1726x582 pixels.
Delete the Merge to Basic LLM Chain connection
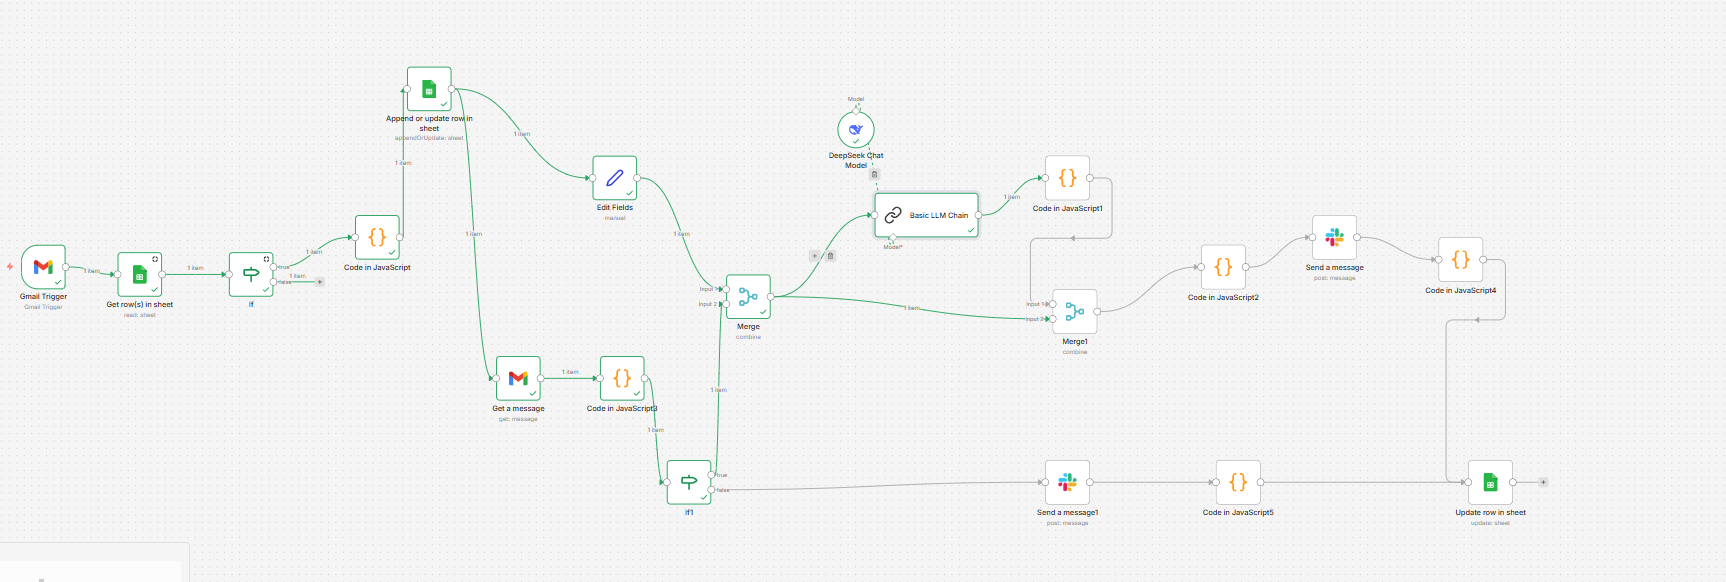pos(830,256)
